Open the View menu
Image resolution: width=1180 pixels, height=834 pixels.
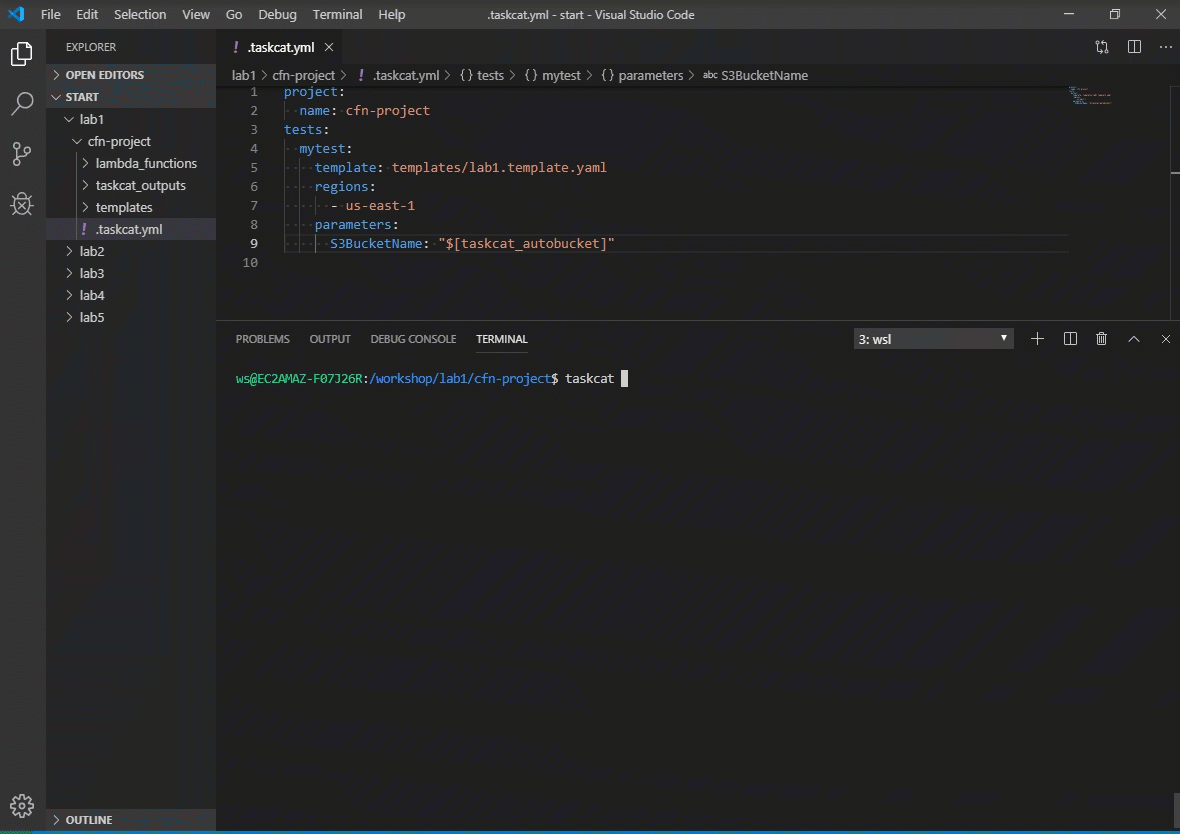click(x=196, y=14)
